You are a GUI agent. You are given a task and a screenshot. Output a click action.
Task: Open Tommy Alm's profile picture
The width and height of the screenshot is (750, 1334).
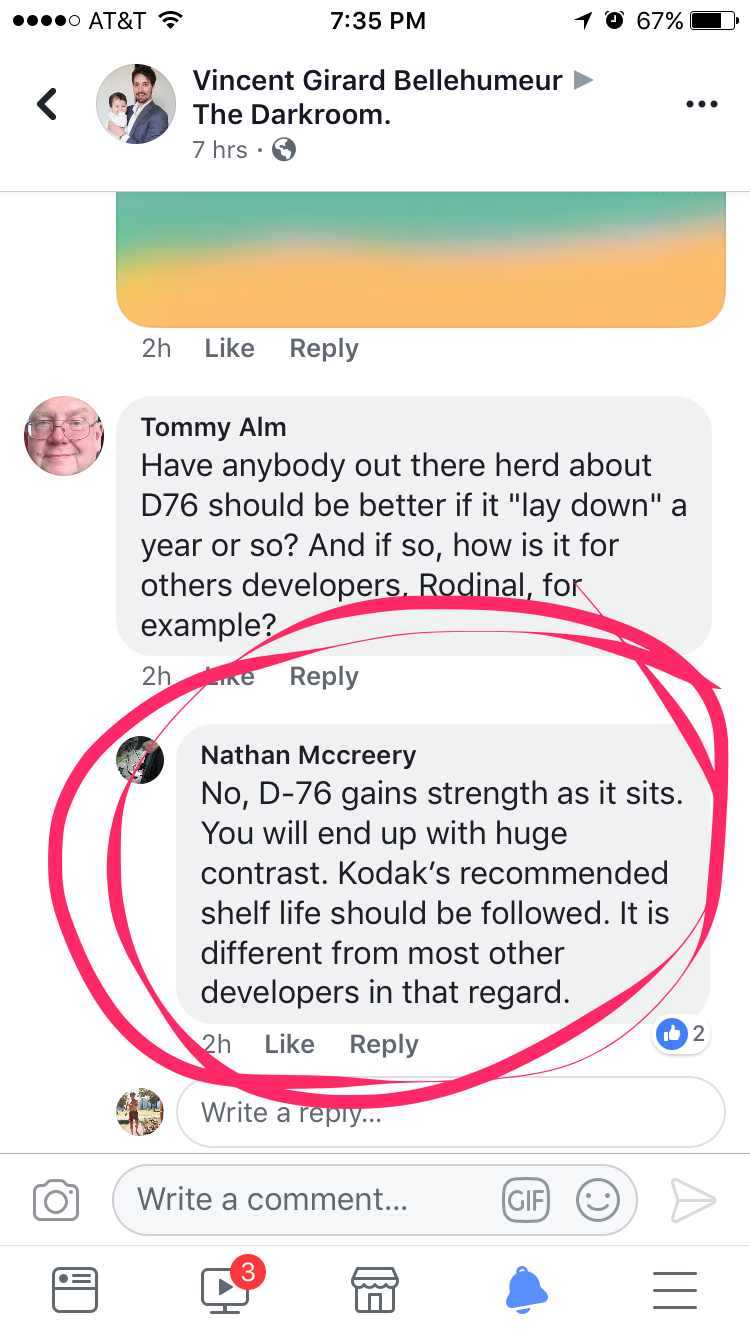click(x=64, y=436)
